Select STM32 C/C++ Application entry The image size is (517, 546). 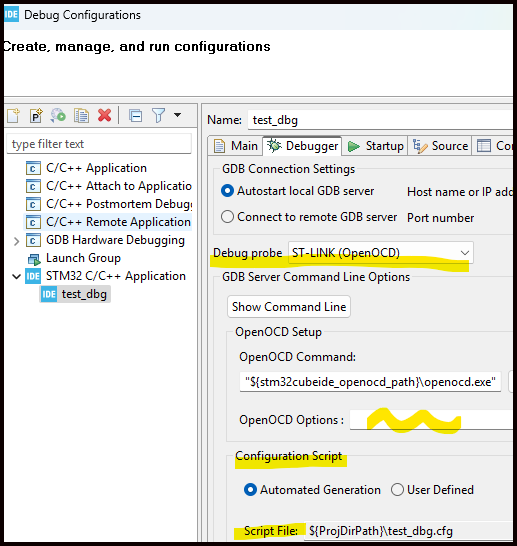(116, 276)
